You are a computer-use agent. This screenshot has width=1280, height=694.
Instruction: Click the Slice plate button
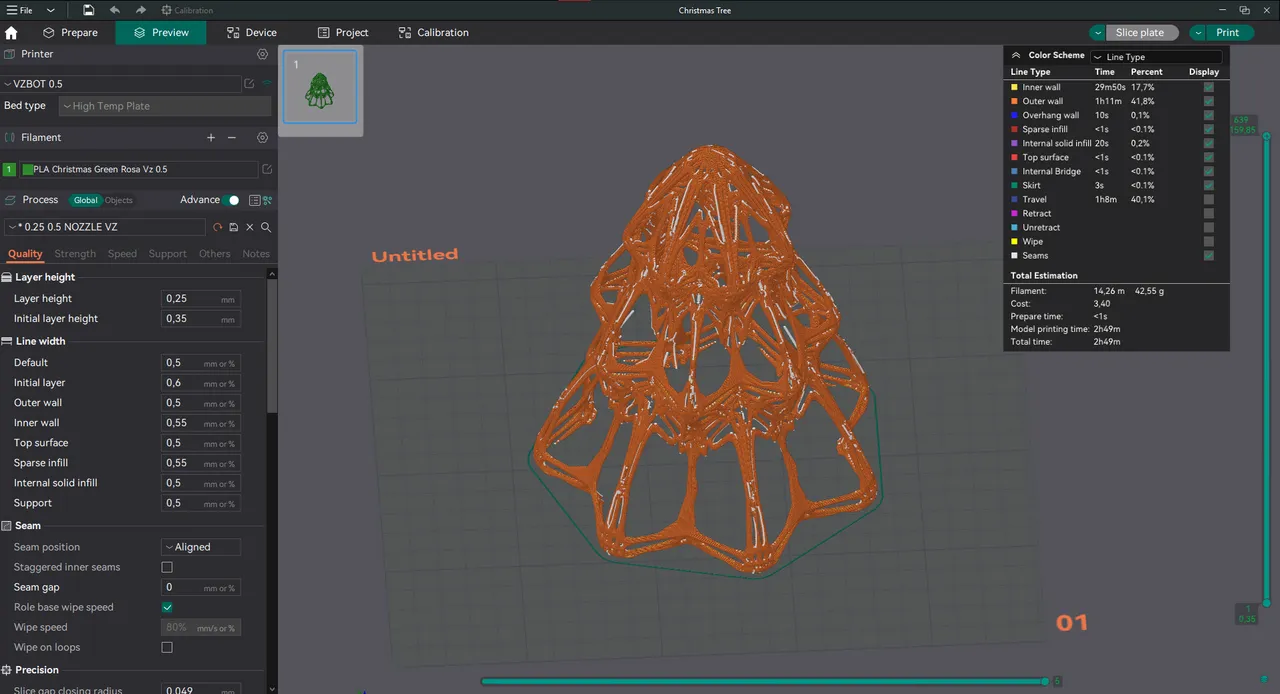coord(1139,32)
